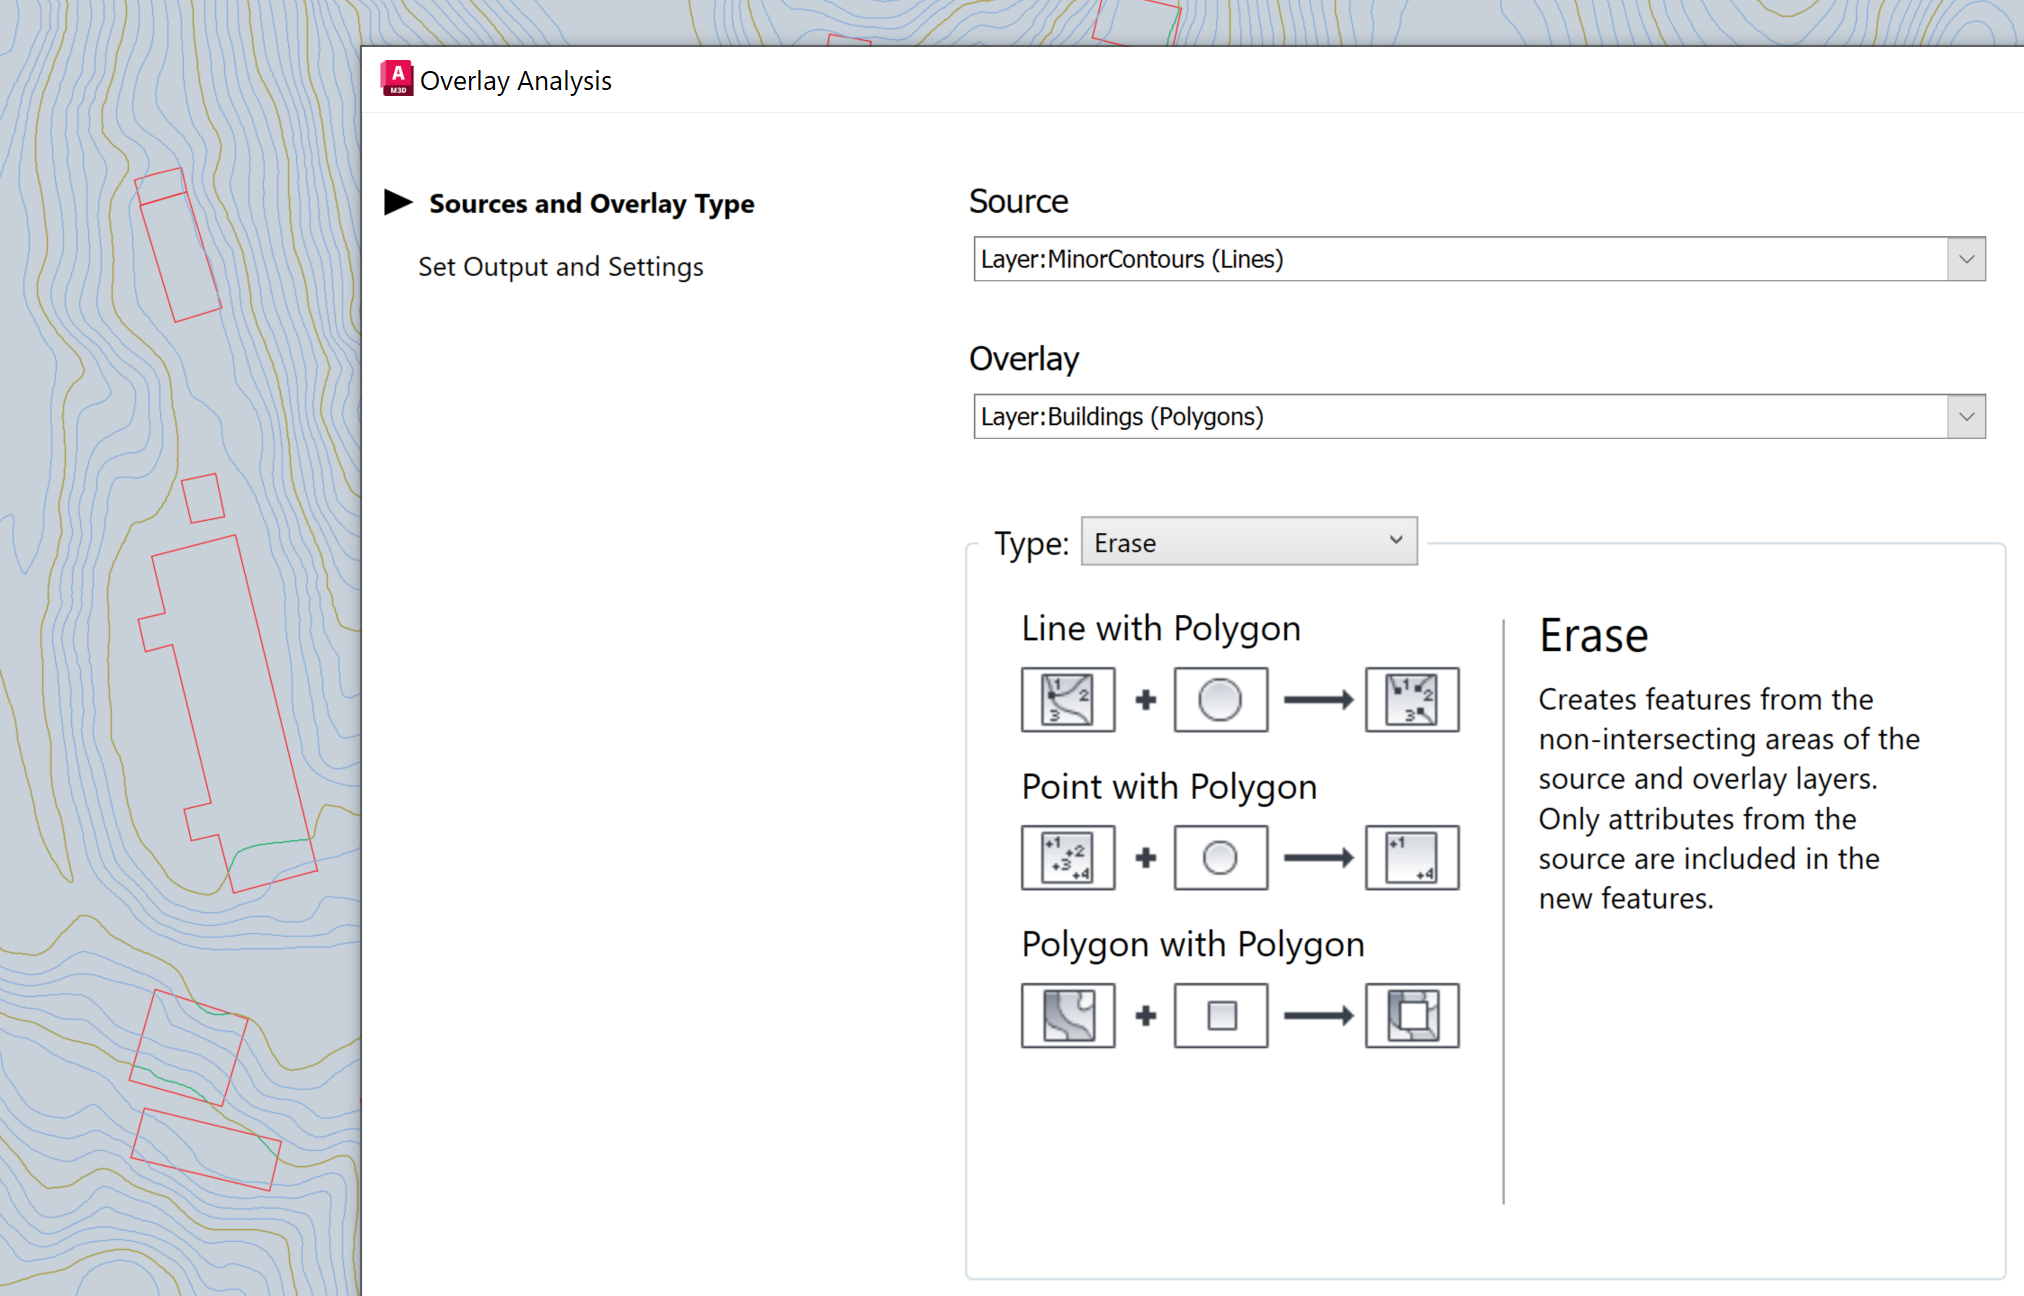Click the Autodesk Map 3D app icon
Screen dimensions: 2024x1296
397,79
